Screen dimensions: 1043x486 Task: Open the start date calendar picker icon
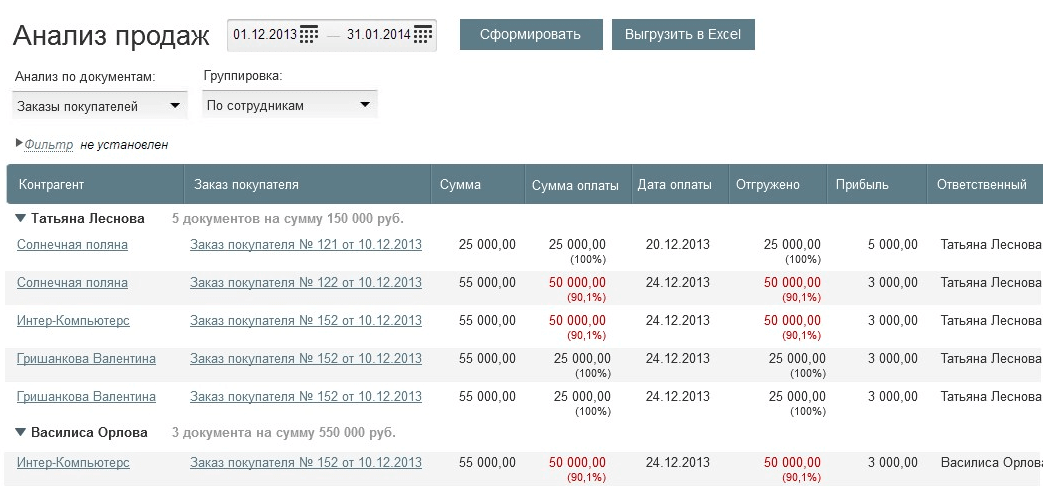coord(309,35)
